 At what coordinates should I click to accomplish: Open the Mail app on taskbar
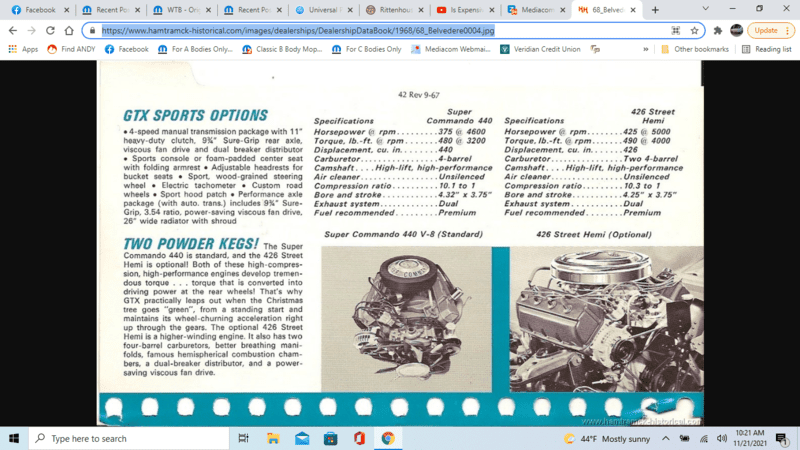click(302, 438)
